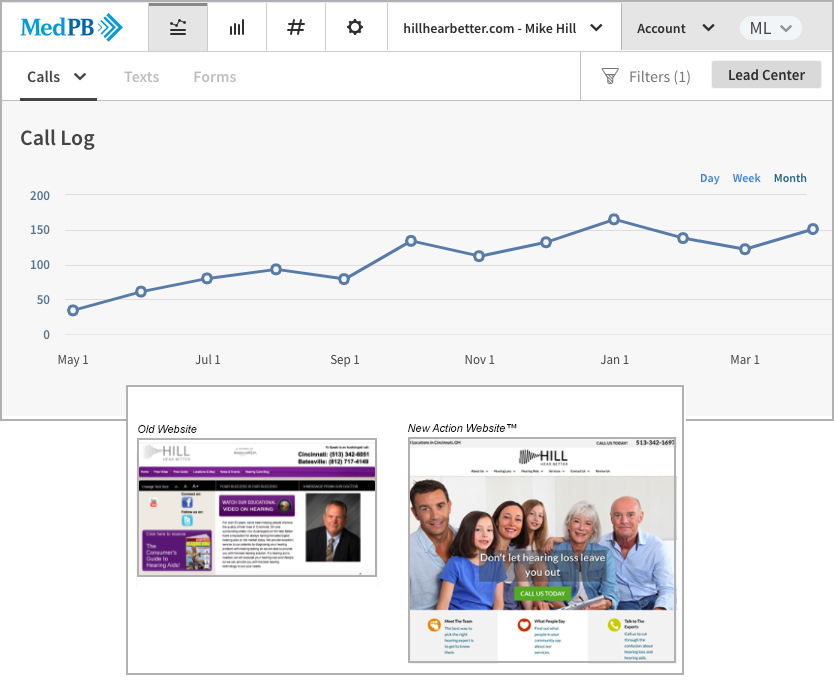Click the Lead Center button

(766, 74)
